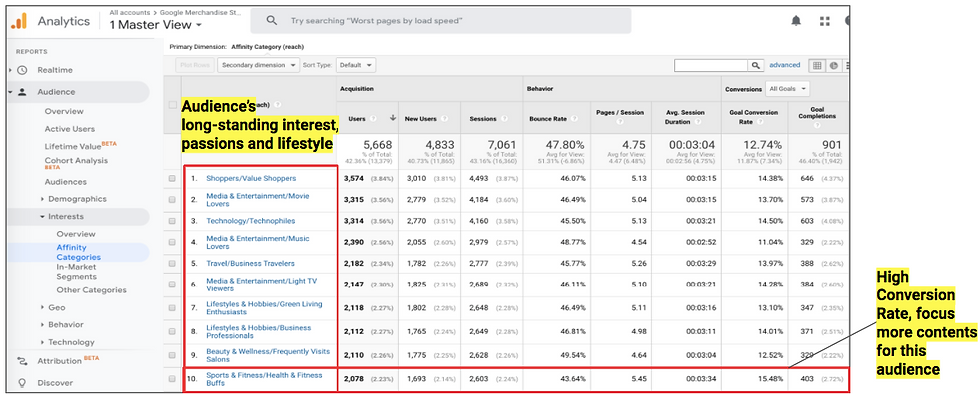Open the apps grid icon
This screenshot has width=980, height=394.
(824, 21)
